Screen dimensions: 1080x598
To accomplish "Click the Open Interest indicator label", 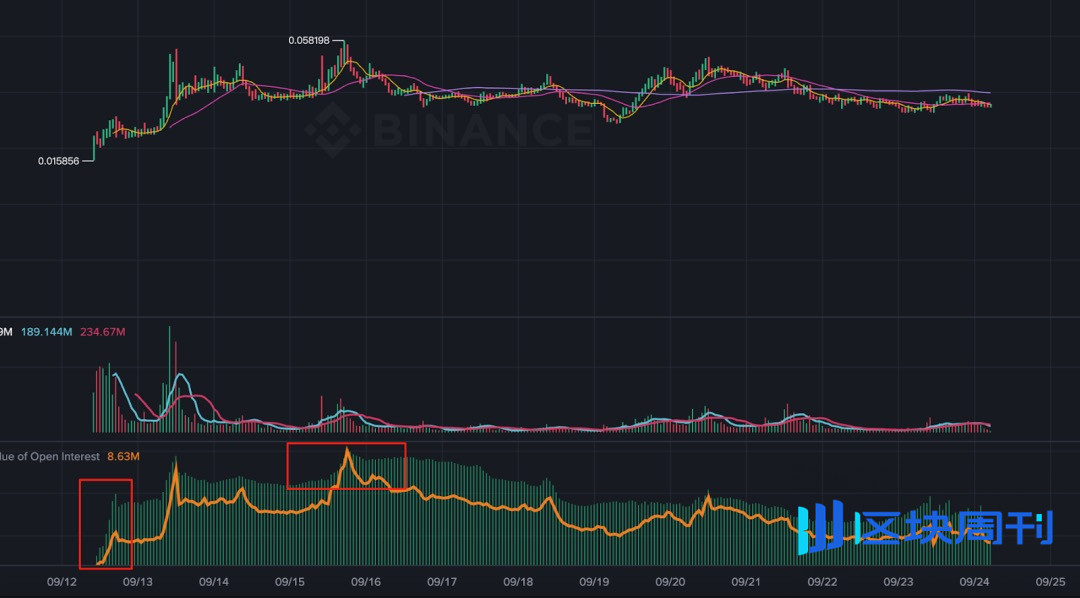I will click(50, 457).
